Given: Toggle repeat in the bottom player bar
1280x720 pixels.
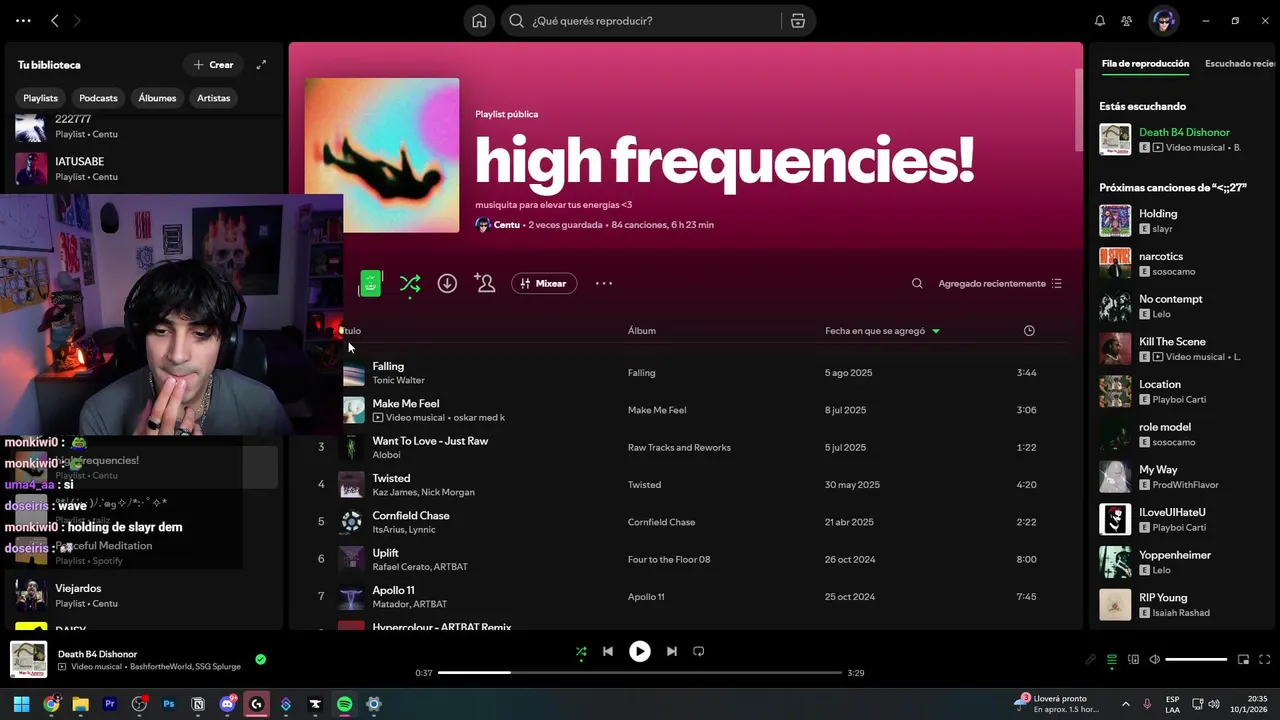Looking at the screenshot, I should 699,651.
